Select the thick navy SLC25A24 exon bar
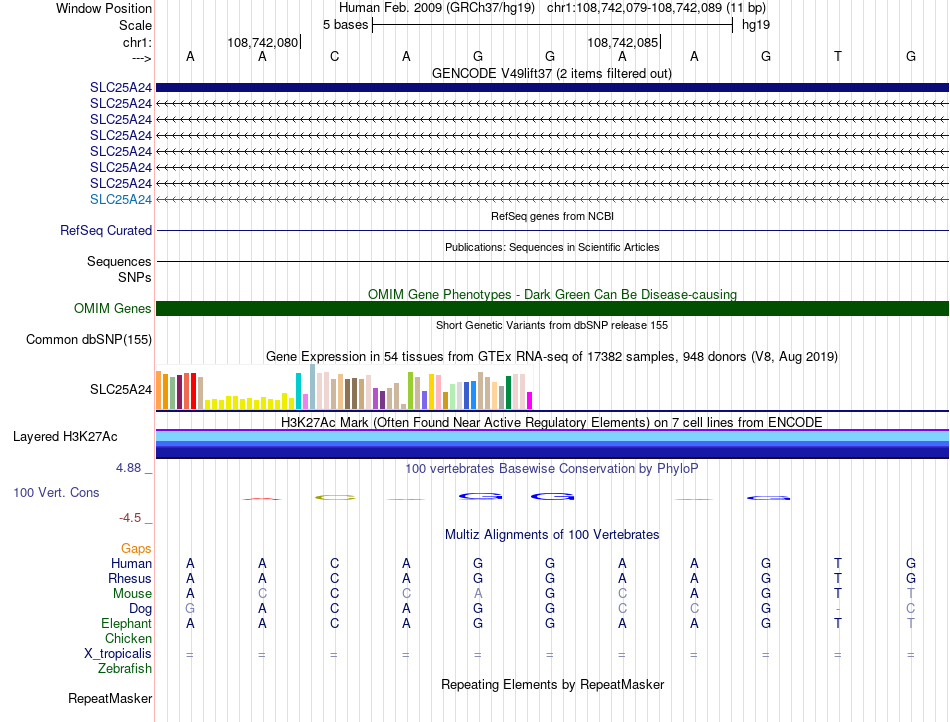Viewport: 950px width, 722px height. [x=552, y=88]
